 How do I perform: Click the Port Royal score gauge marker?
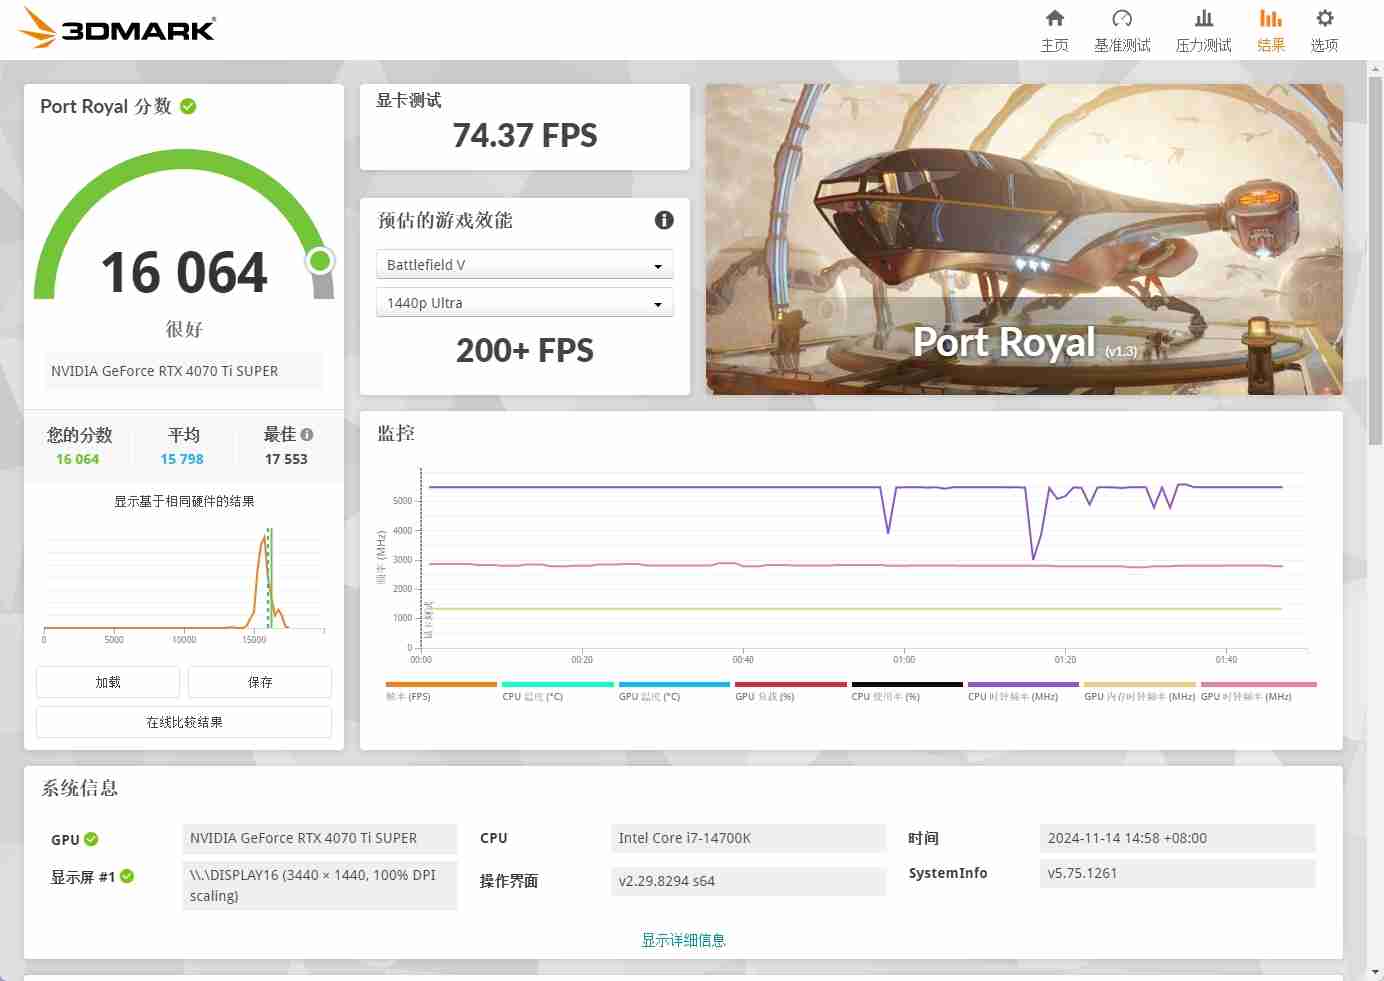point(320,260)
